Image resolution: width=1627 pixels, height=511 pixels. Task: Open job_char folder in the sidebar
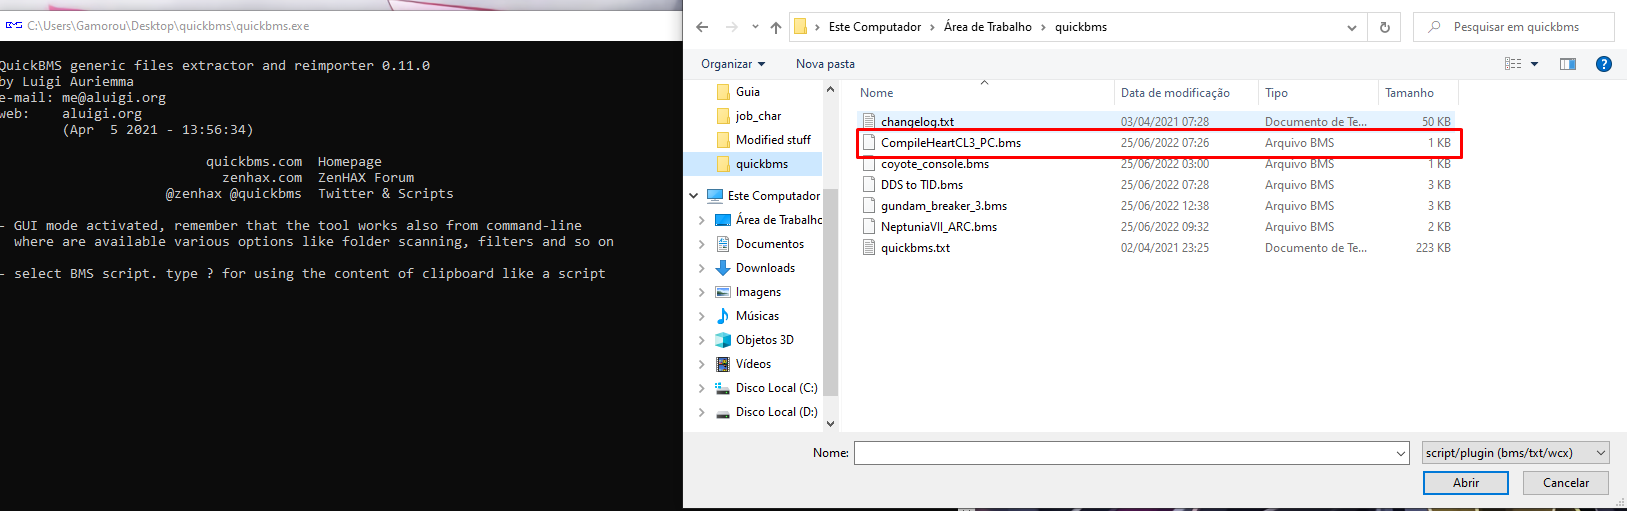758,116
